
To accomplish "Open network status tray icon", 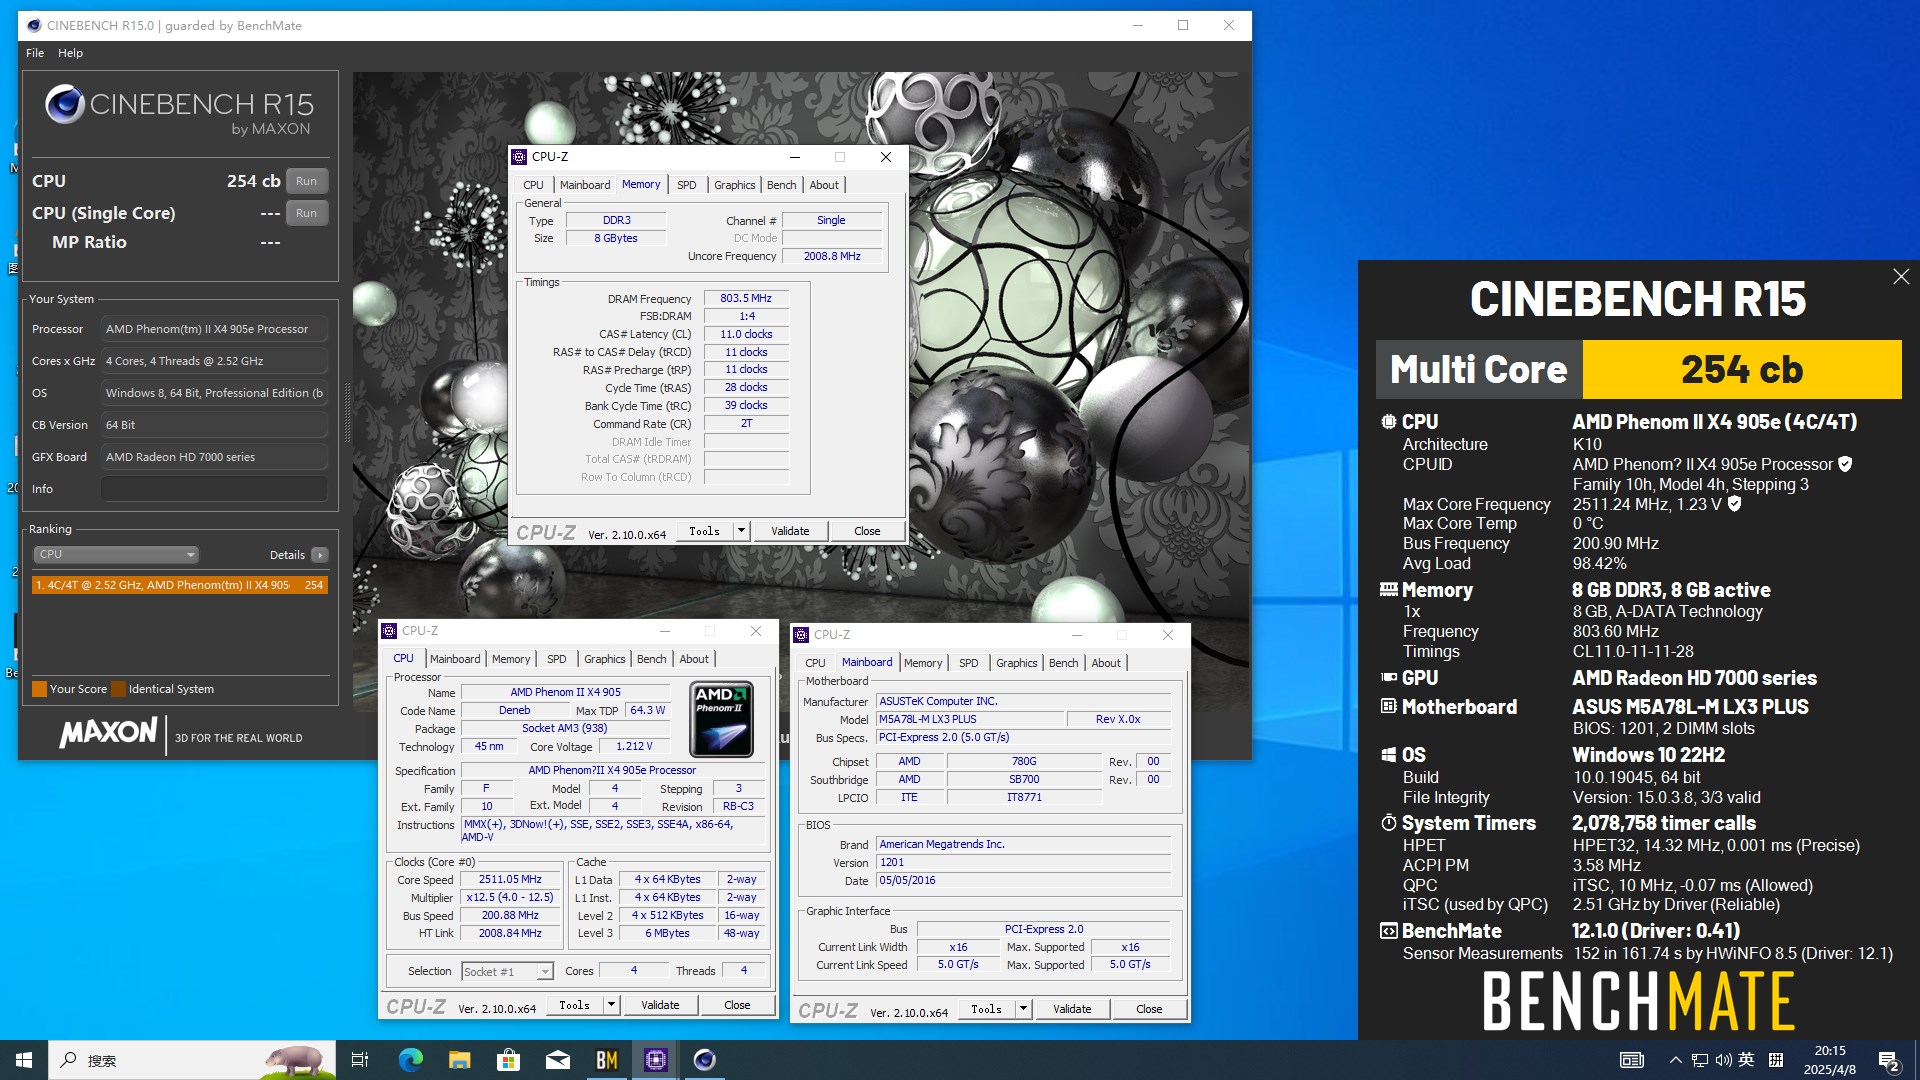I will pos(1699,1060).
